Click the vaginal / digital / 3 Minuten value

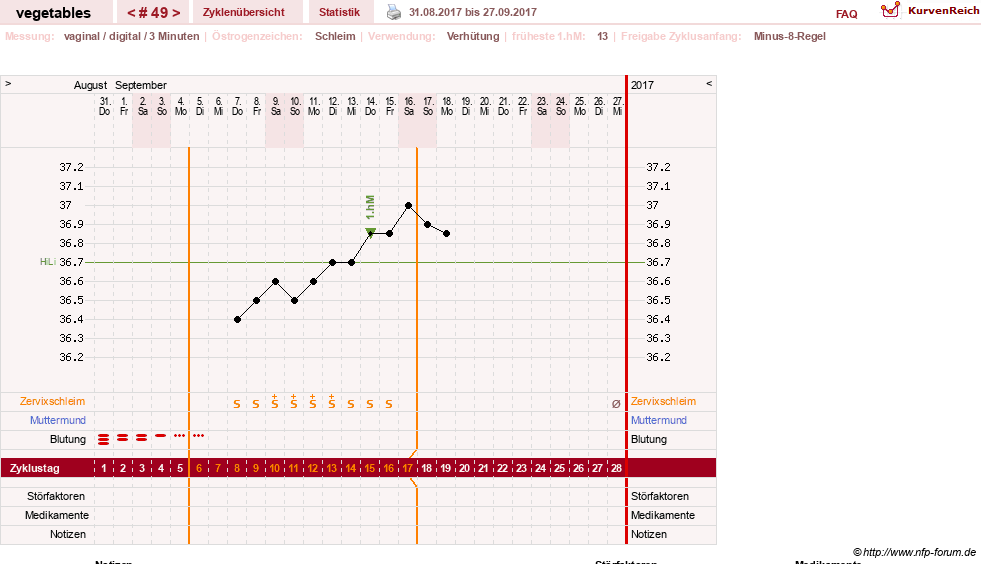[131, 36]
